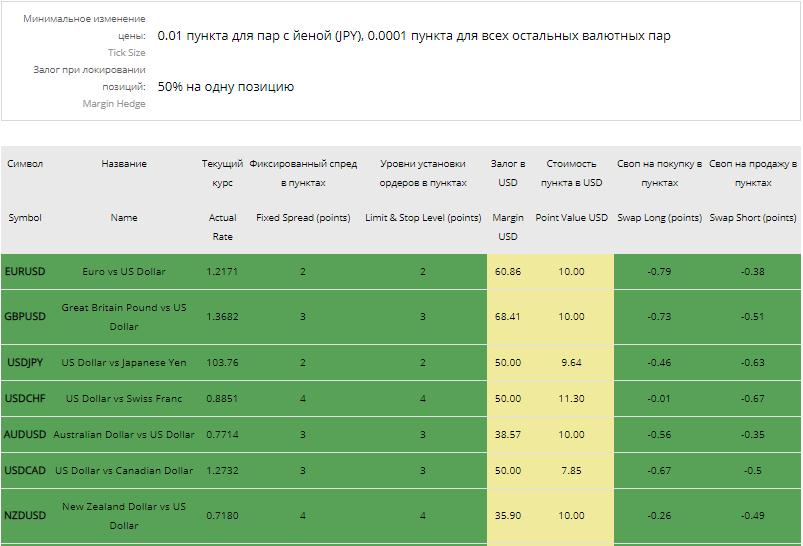Select the USDCAD symbol cell
Screen dimensions: 803x546
point(25,471)
